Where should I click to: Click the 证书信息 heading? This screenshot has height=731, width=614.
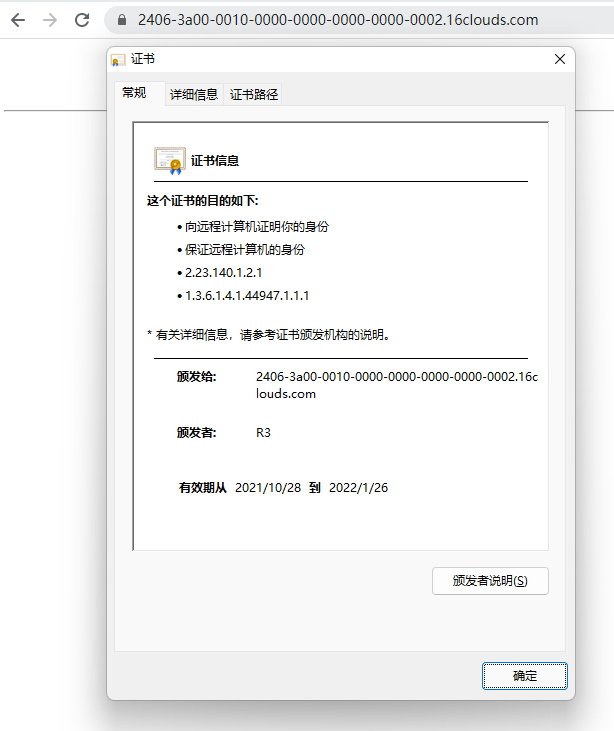[215, 161]
